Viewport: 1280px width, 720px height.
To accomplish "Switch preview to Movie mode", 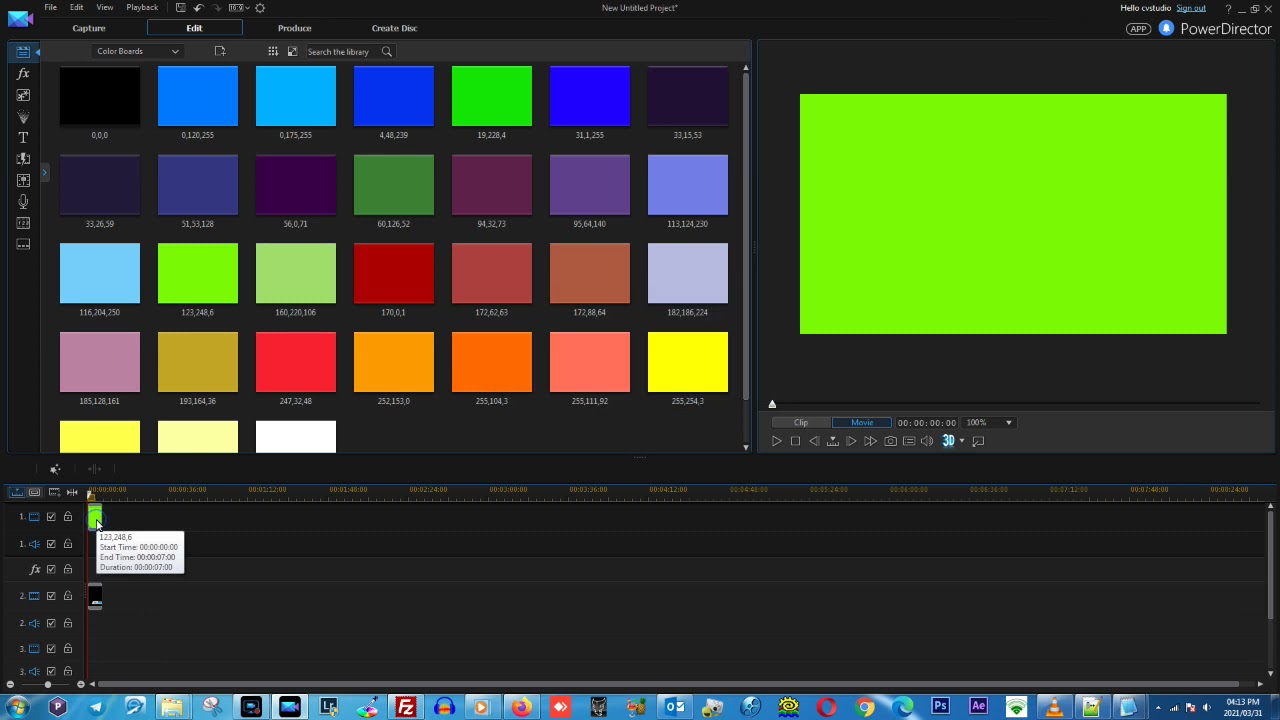I will pyautogui.click(x=861, y=423).
